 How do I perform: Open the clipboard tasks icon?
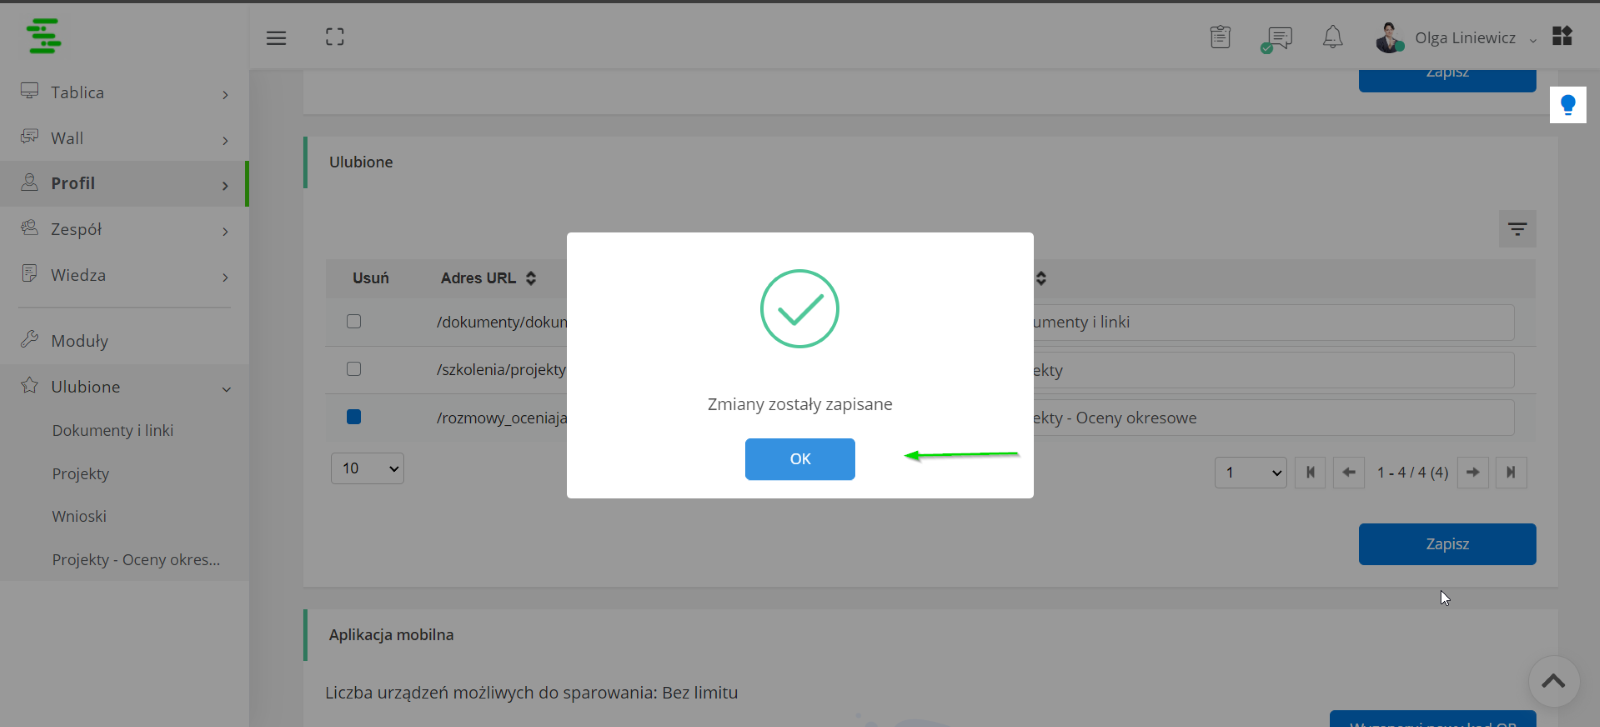[x=1220, y=37]
